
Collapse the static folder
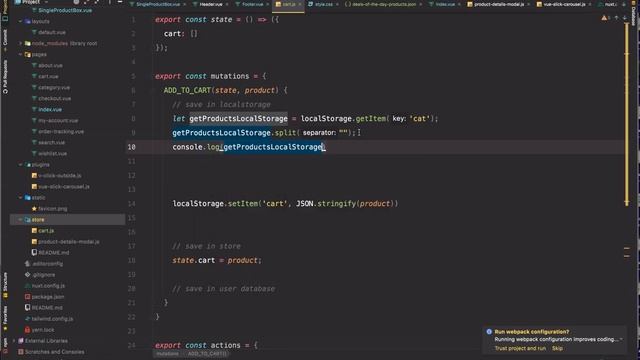pos(20,198)
